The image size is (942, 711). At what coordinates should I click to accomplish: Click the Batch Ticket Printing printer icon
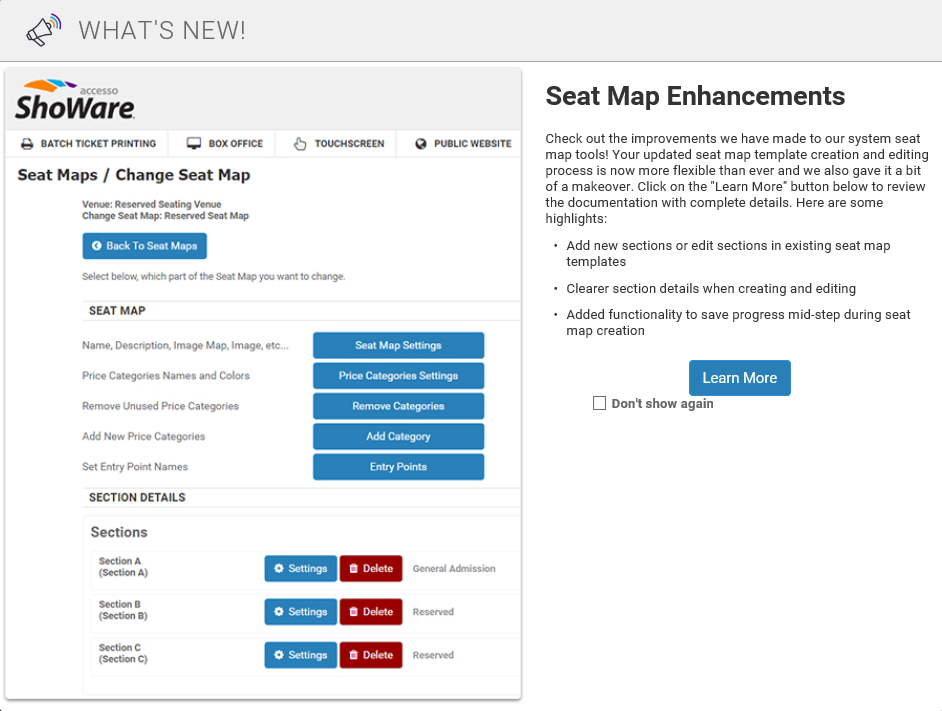[x=28, y=144]
